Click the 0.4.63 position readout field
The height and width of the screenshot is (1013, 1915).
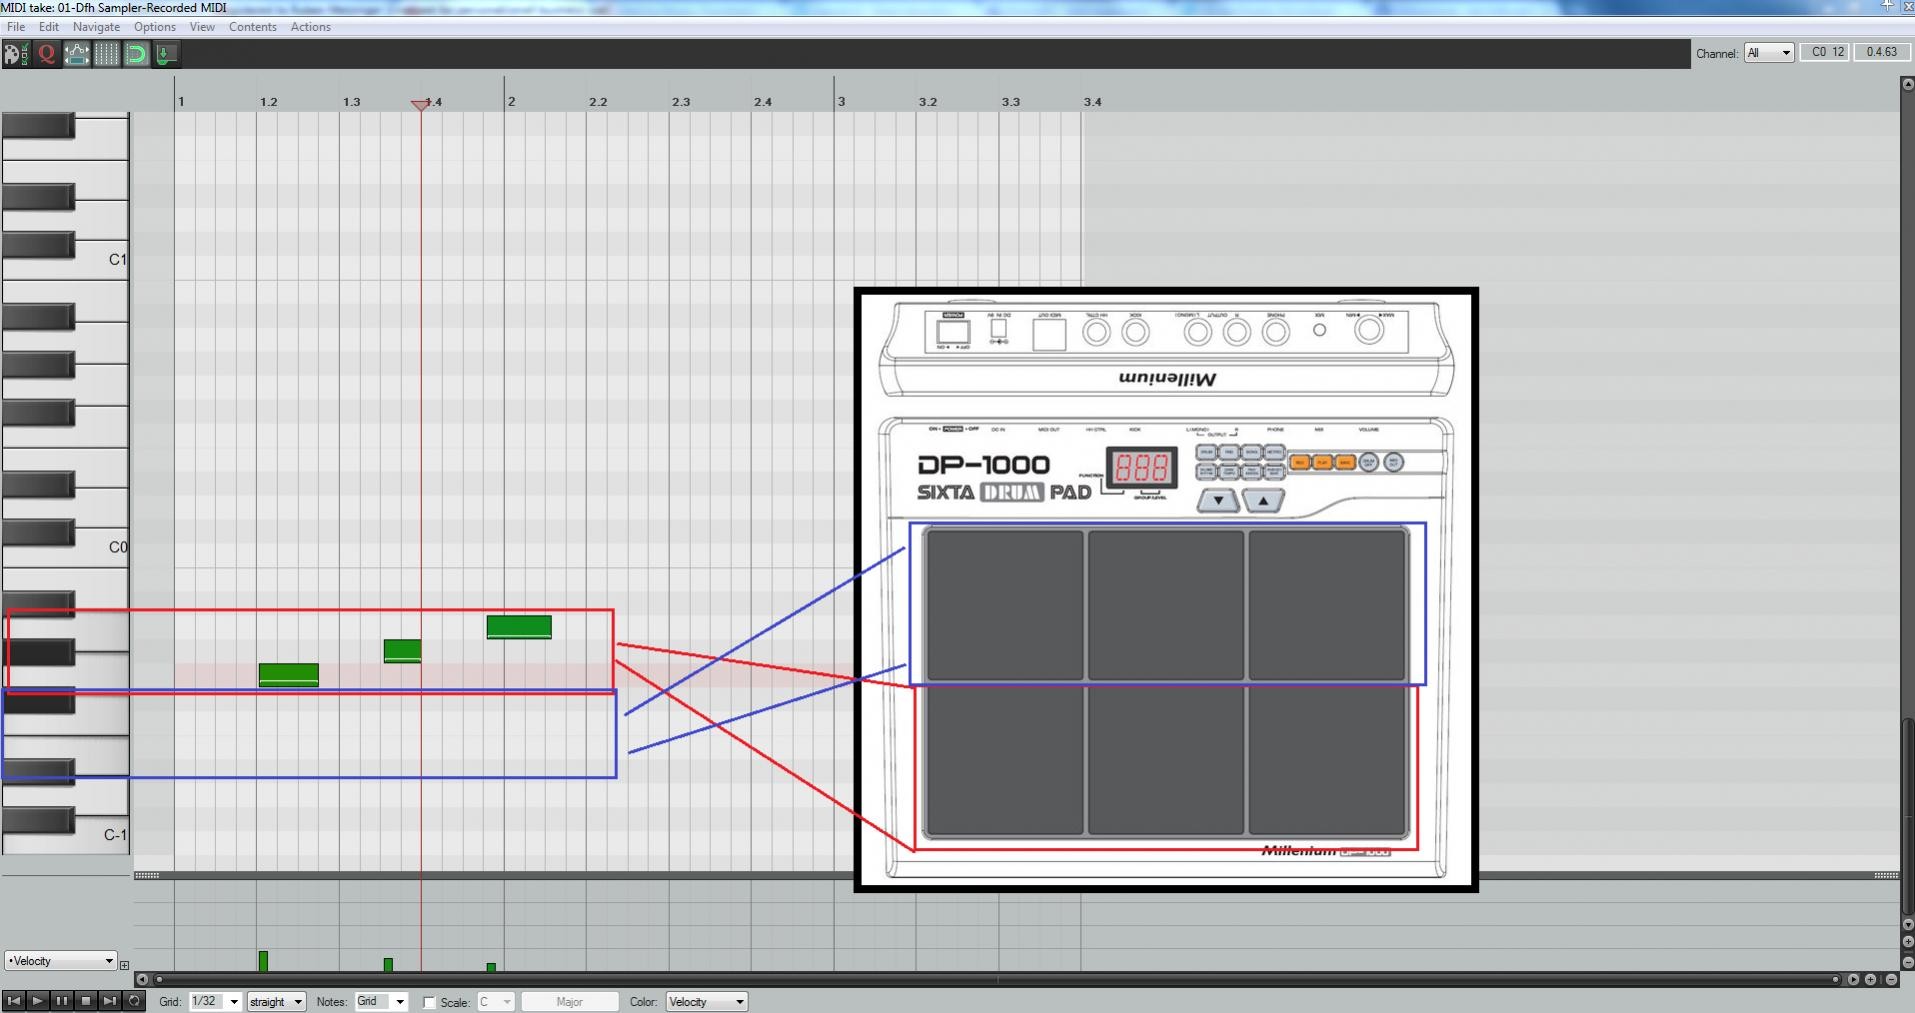click(x=1881, y=52)
